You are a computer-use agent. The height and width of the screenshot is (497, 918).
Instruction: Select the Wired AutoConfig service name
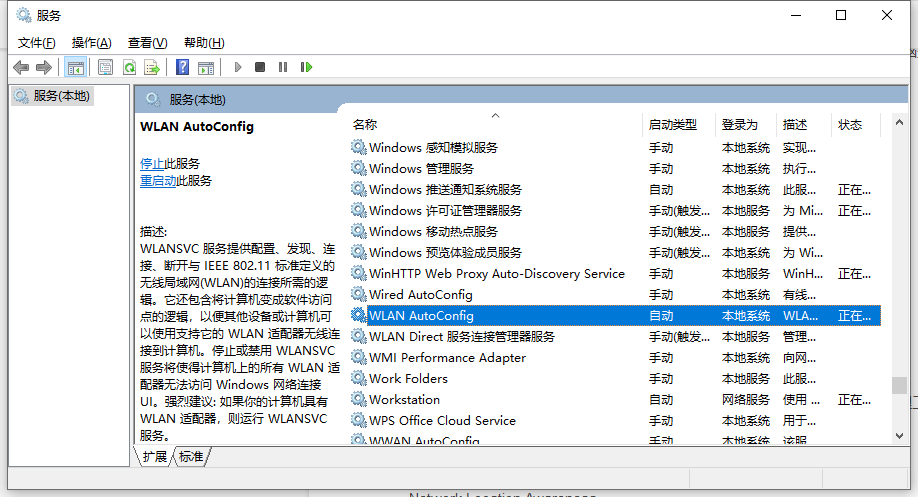pyautogui.click(x=421, y=295)
